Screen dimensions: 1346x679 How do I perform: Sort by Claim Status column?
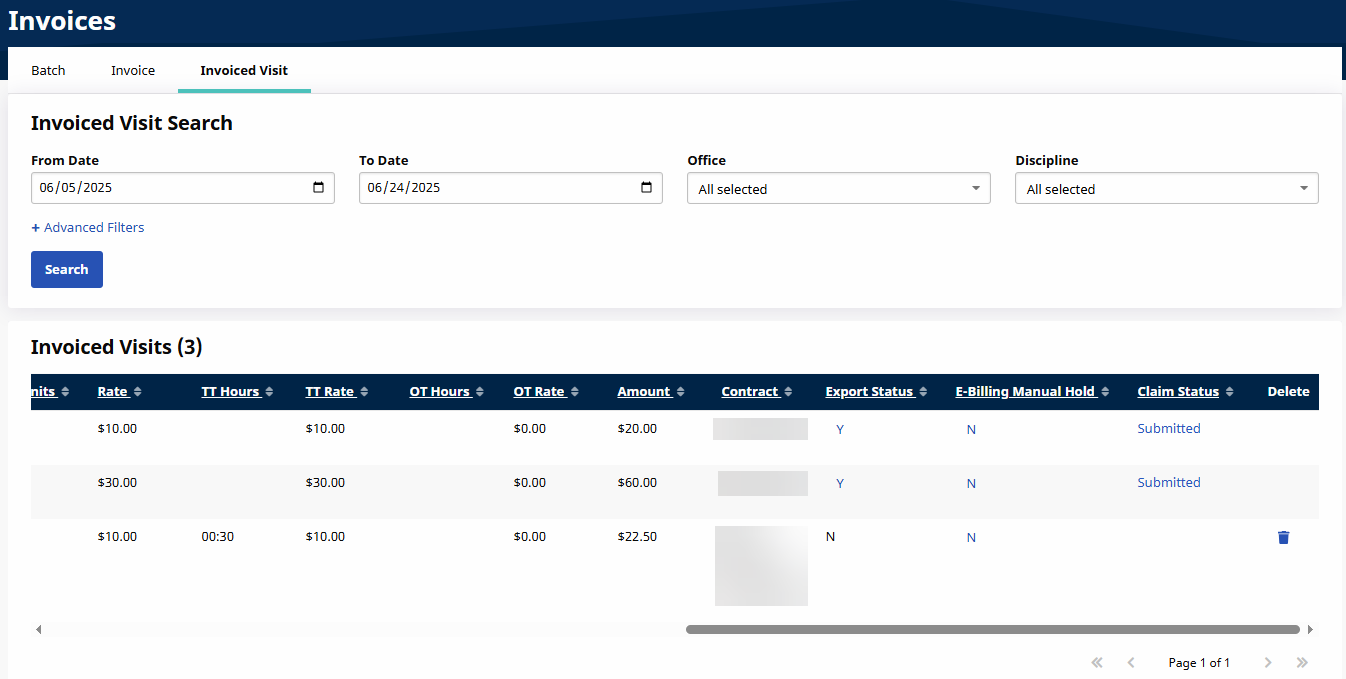pos(1177,392)
